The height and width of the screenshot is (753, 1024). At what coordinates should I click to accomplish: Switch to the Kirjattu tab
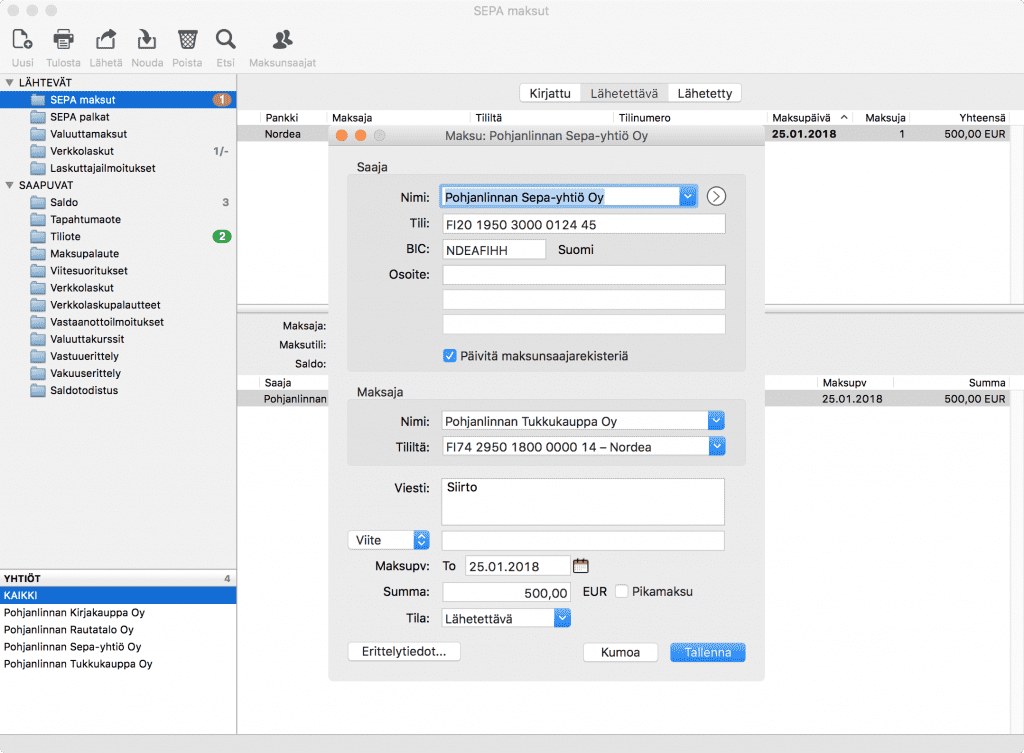point(550,93)
